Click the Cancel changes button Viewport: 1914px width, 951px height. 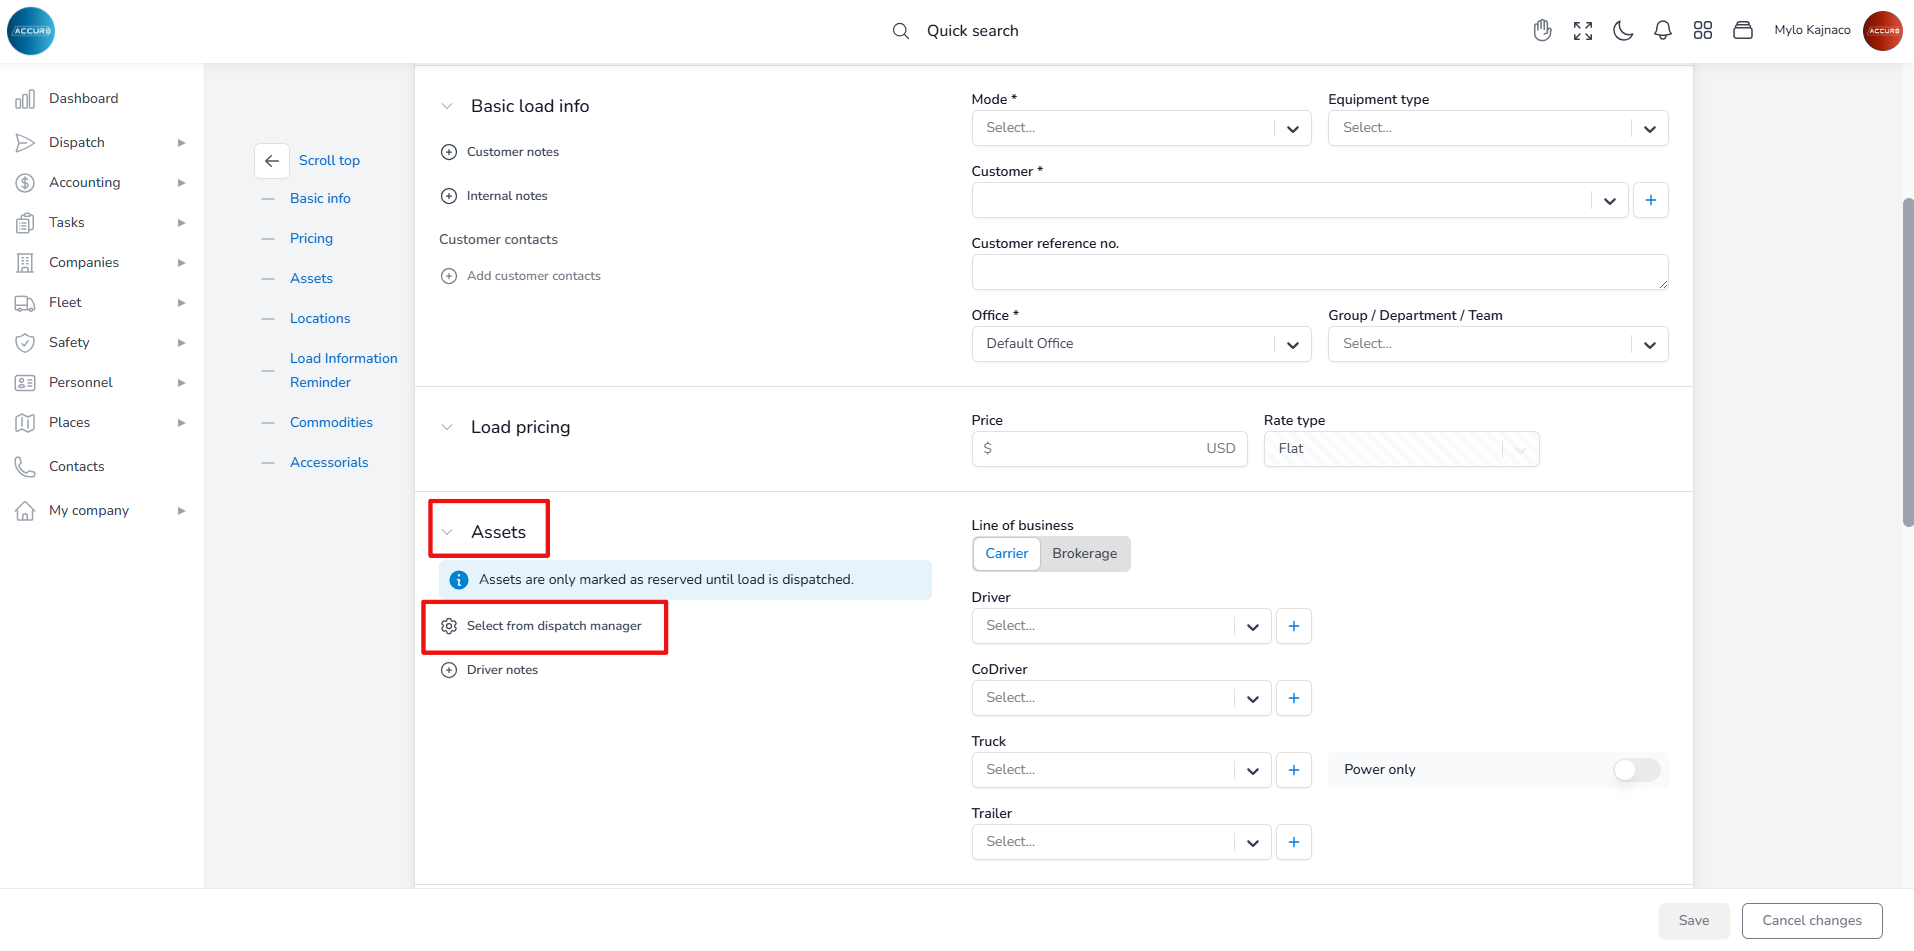click(x=1811, y=921)
